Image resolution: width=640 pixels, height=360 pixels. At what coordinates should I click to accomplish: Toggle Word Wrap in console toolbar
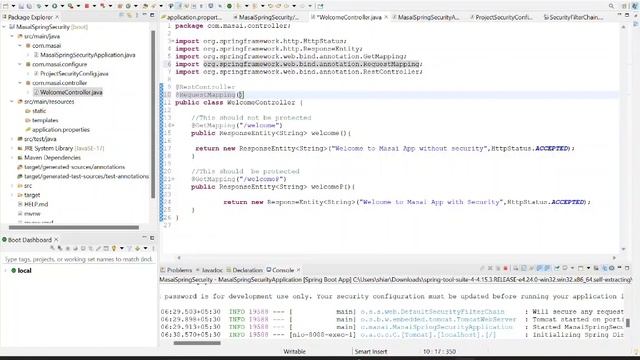tap(531, 268)
